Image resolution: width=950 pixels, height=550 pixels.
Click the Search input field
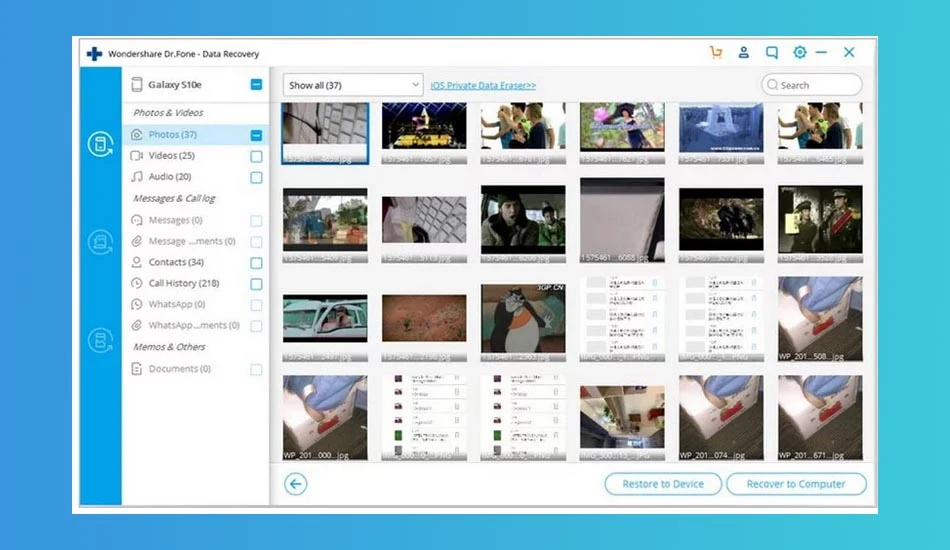[x=811, y=85]
